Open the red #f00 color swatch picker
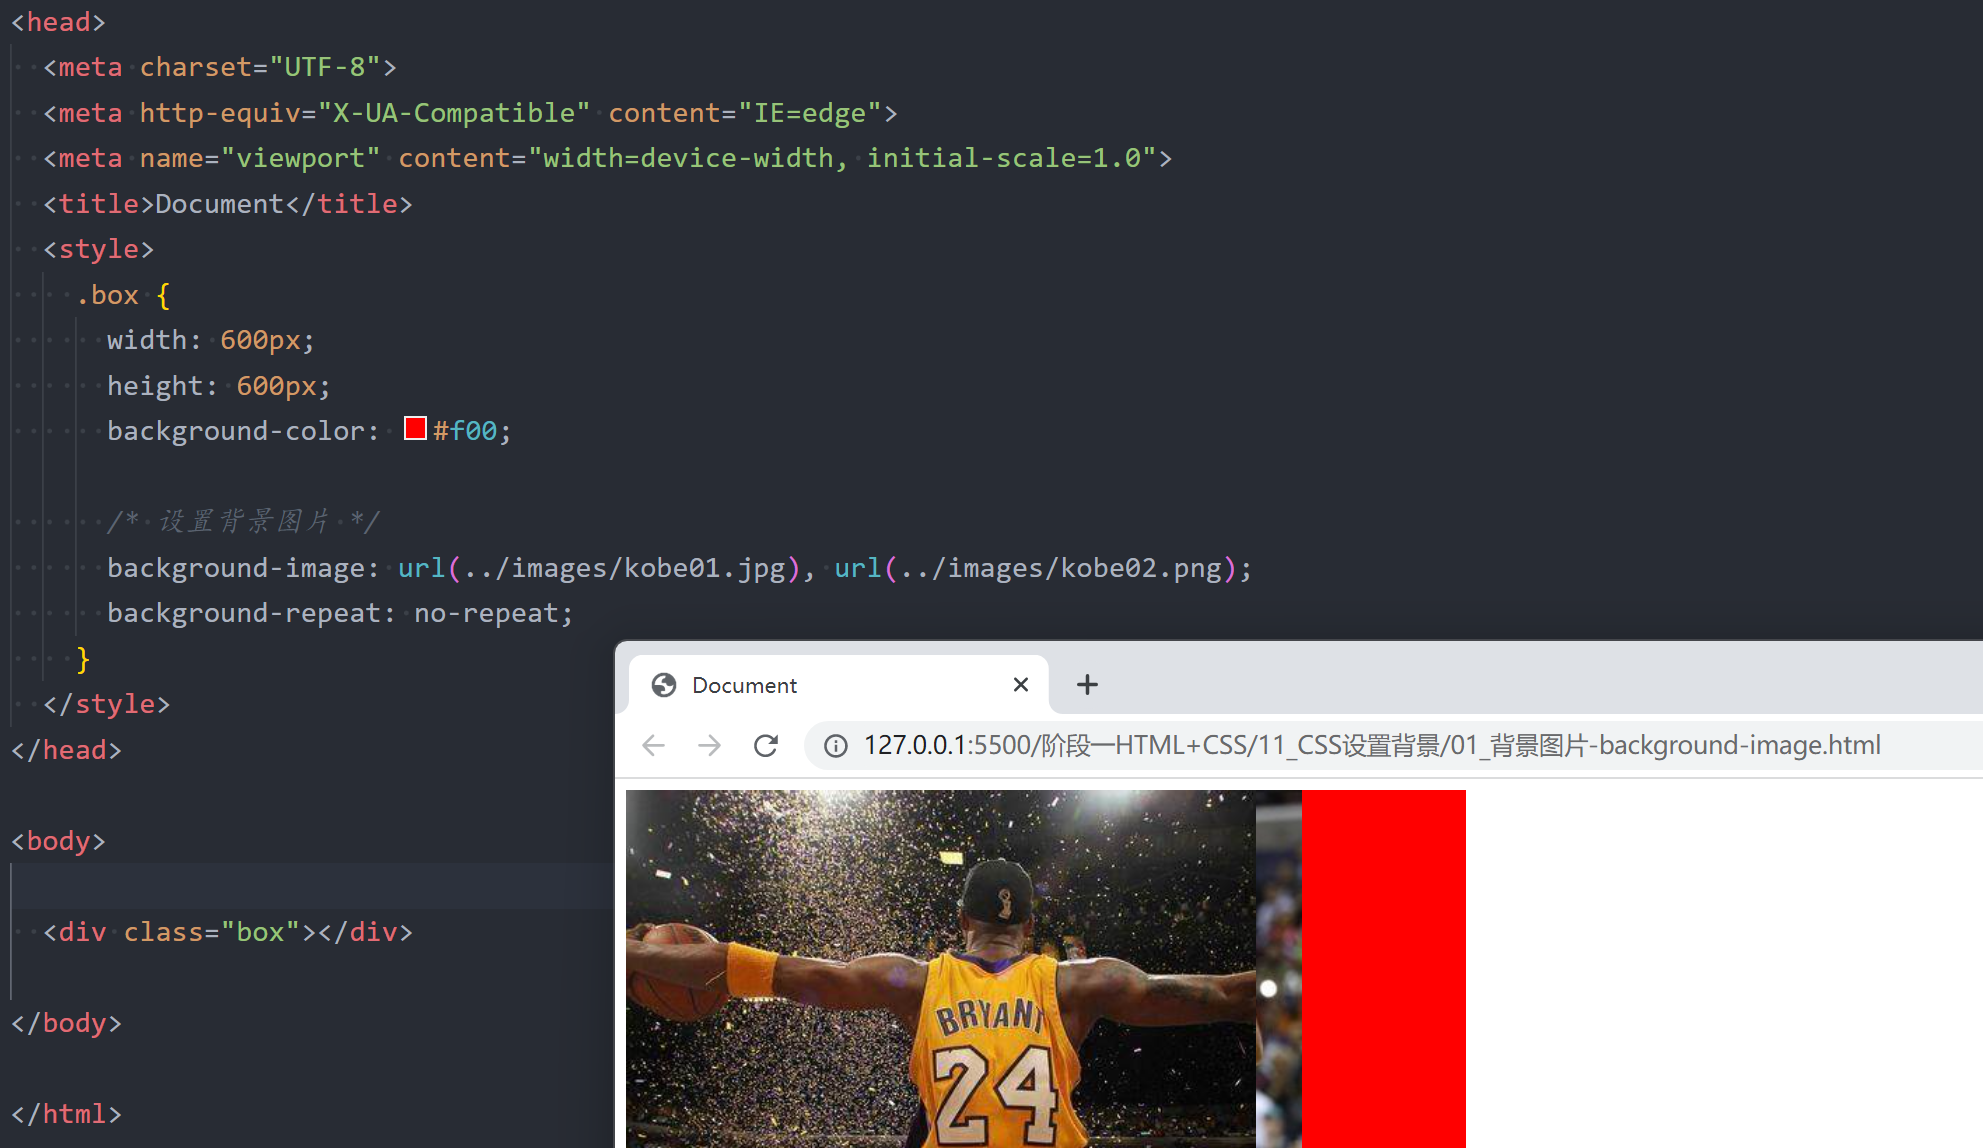The height and width of the screenshot is (1148, 1983). [415, 429]
